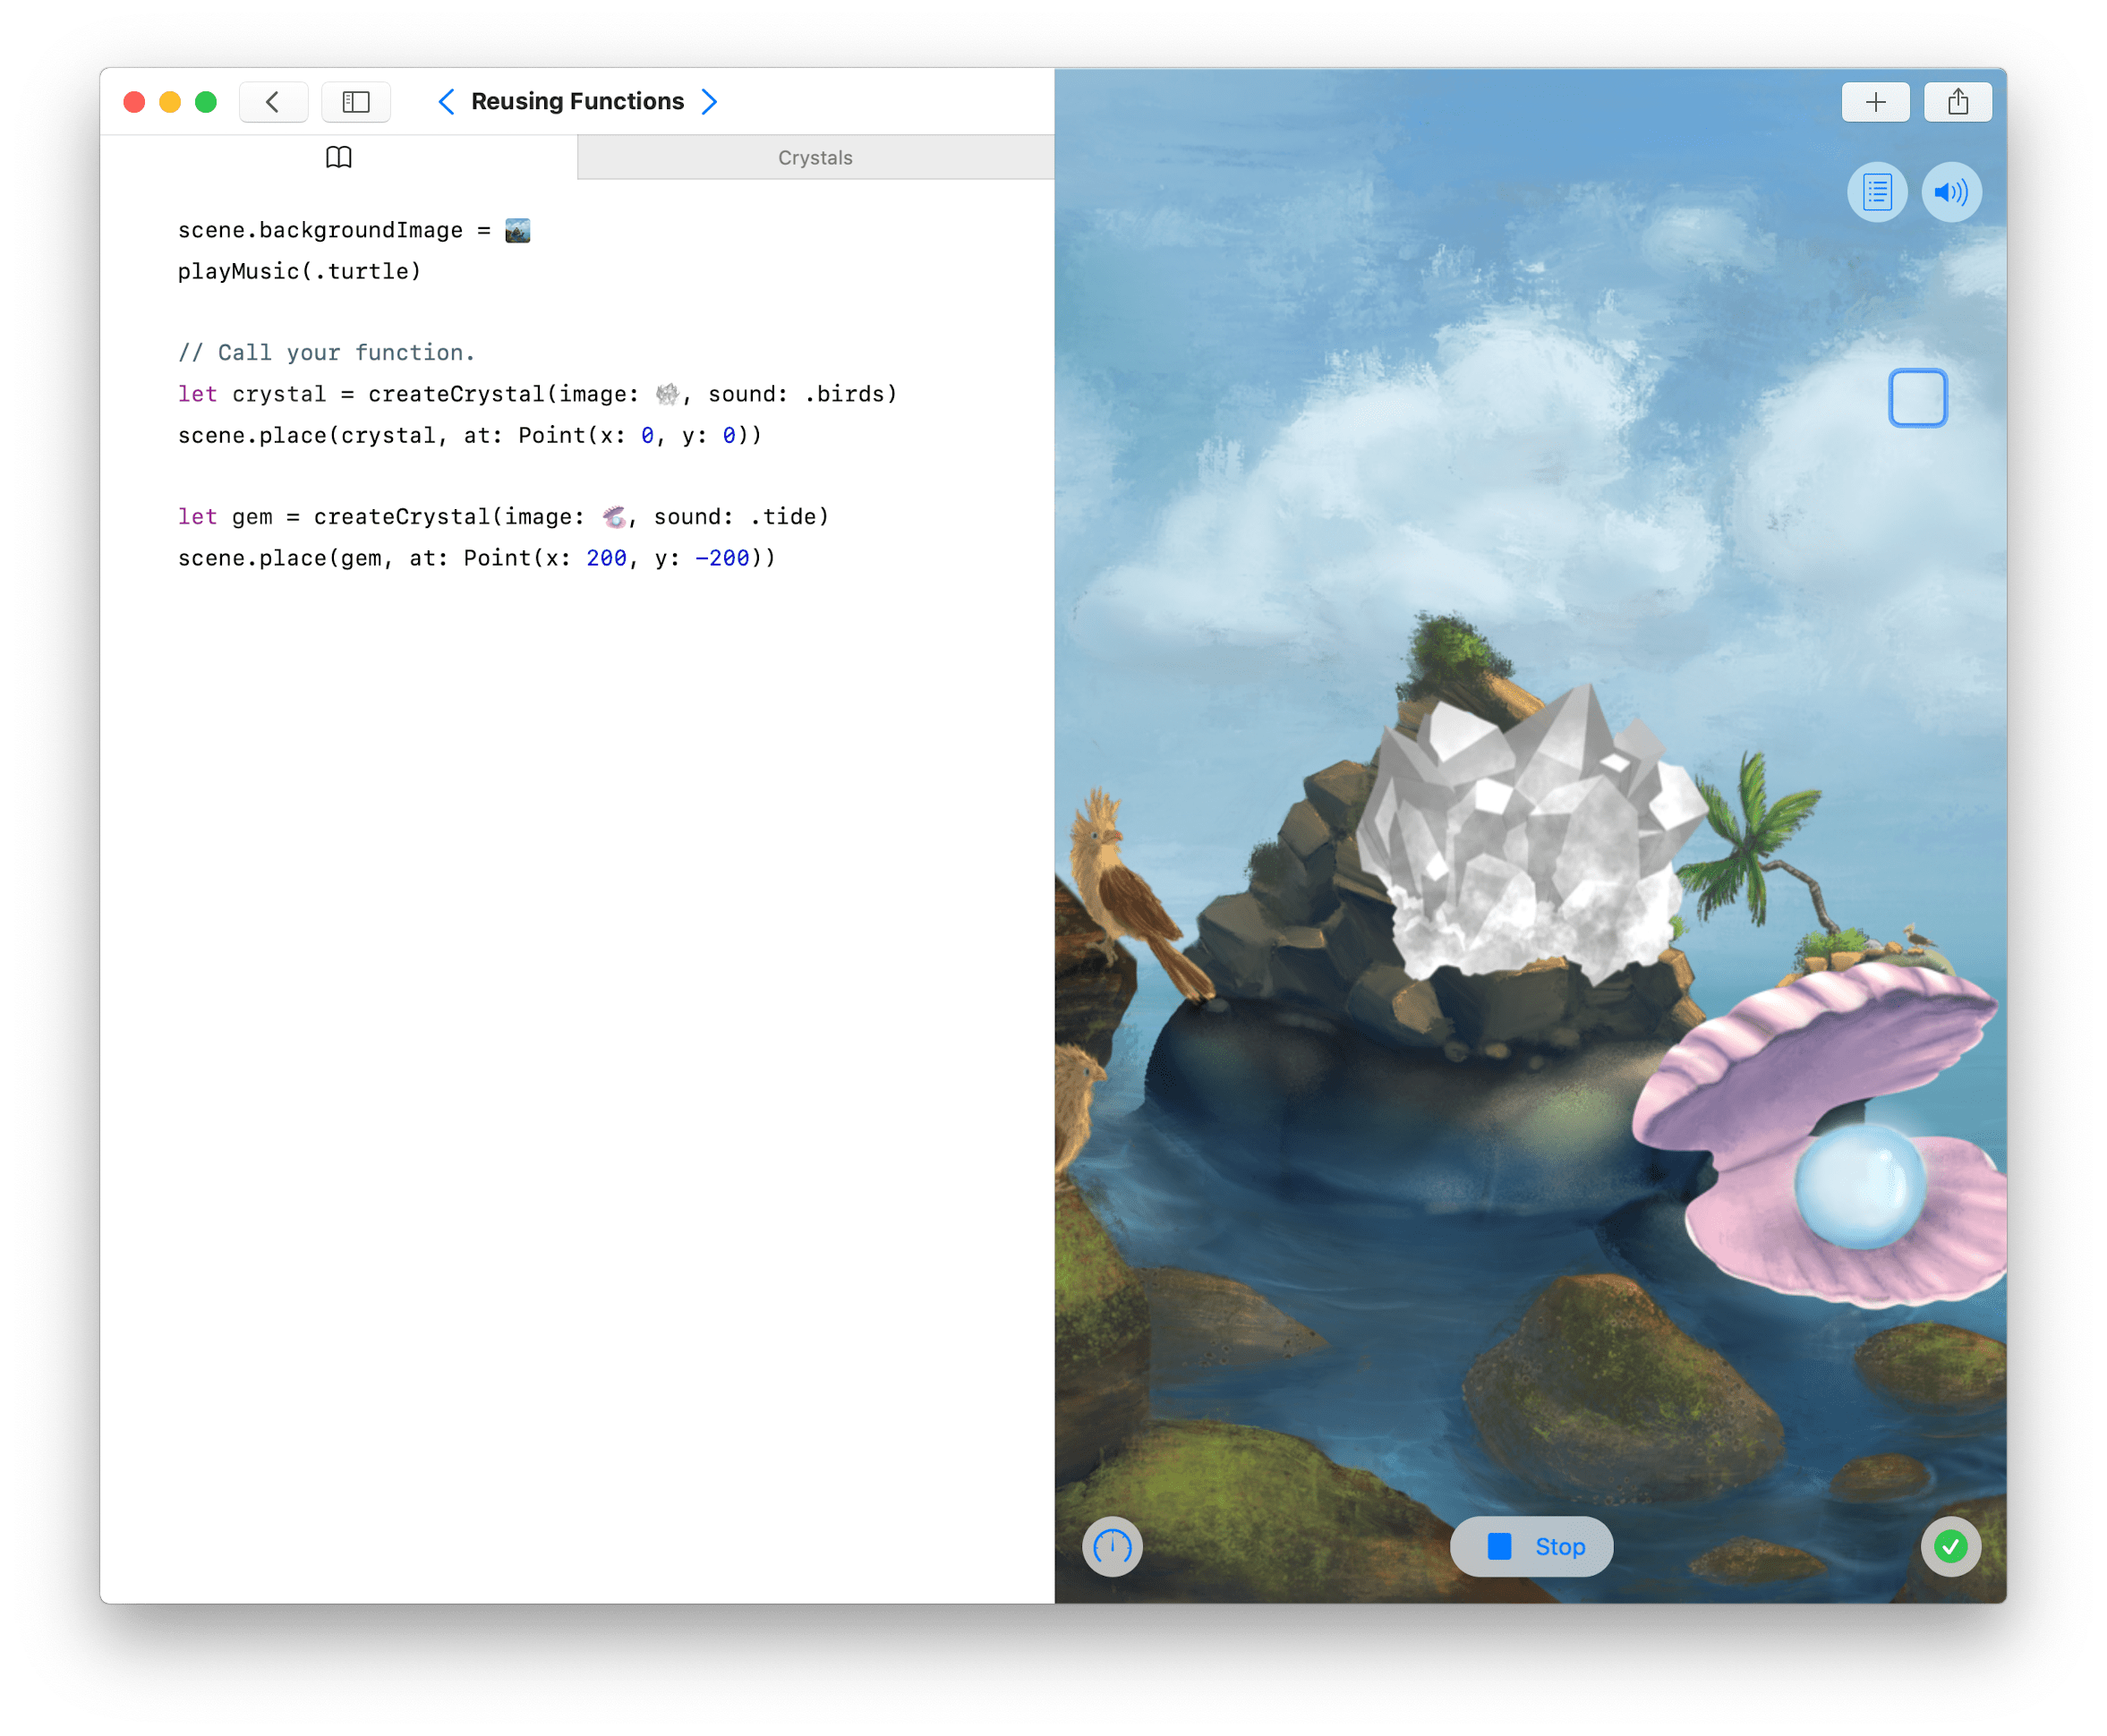Go to the previous page chevron
Screen dimensions: 2107x1736
[x=446, y=102]
